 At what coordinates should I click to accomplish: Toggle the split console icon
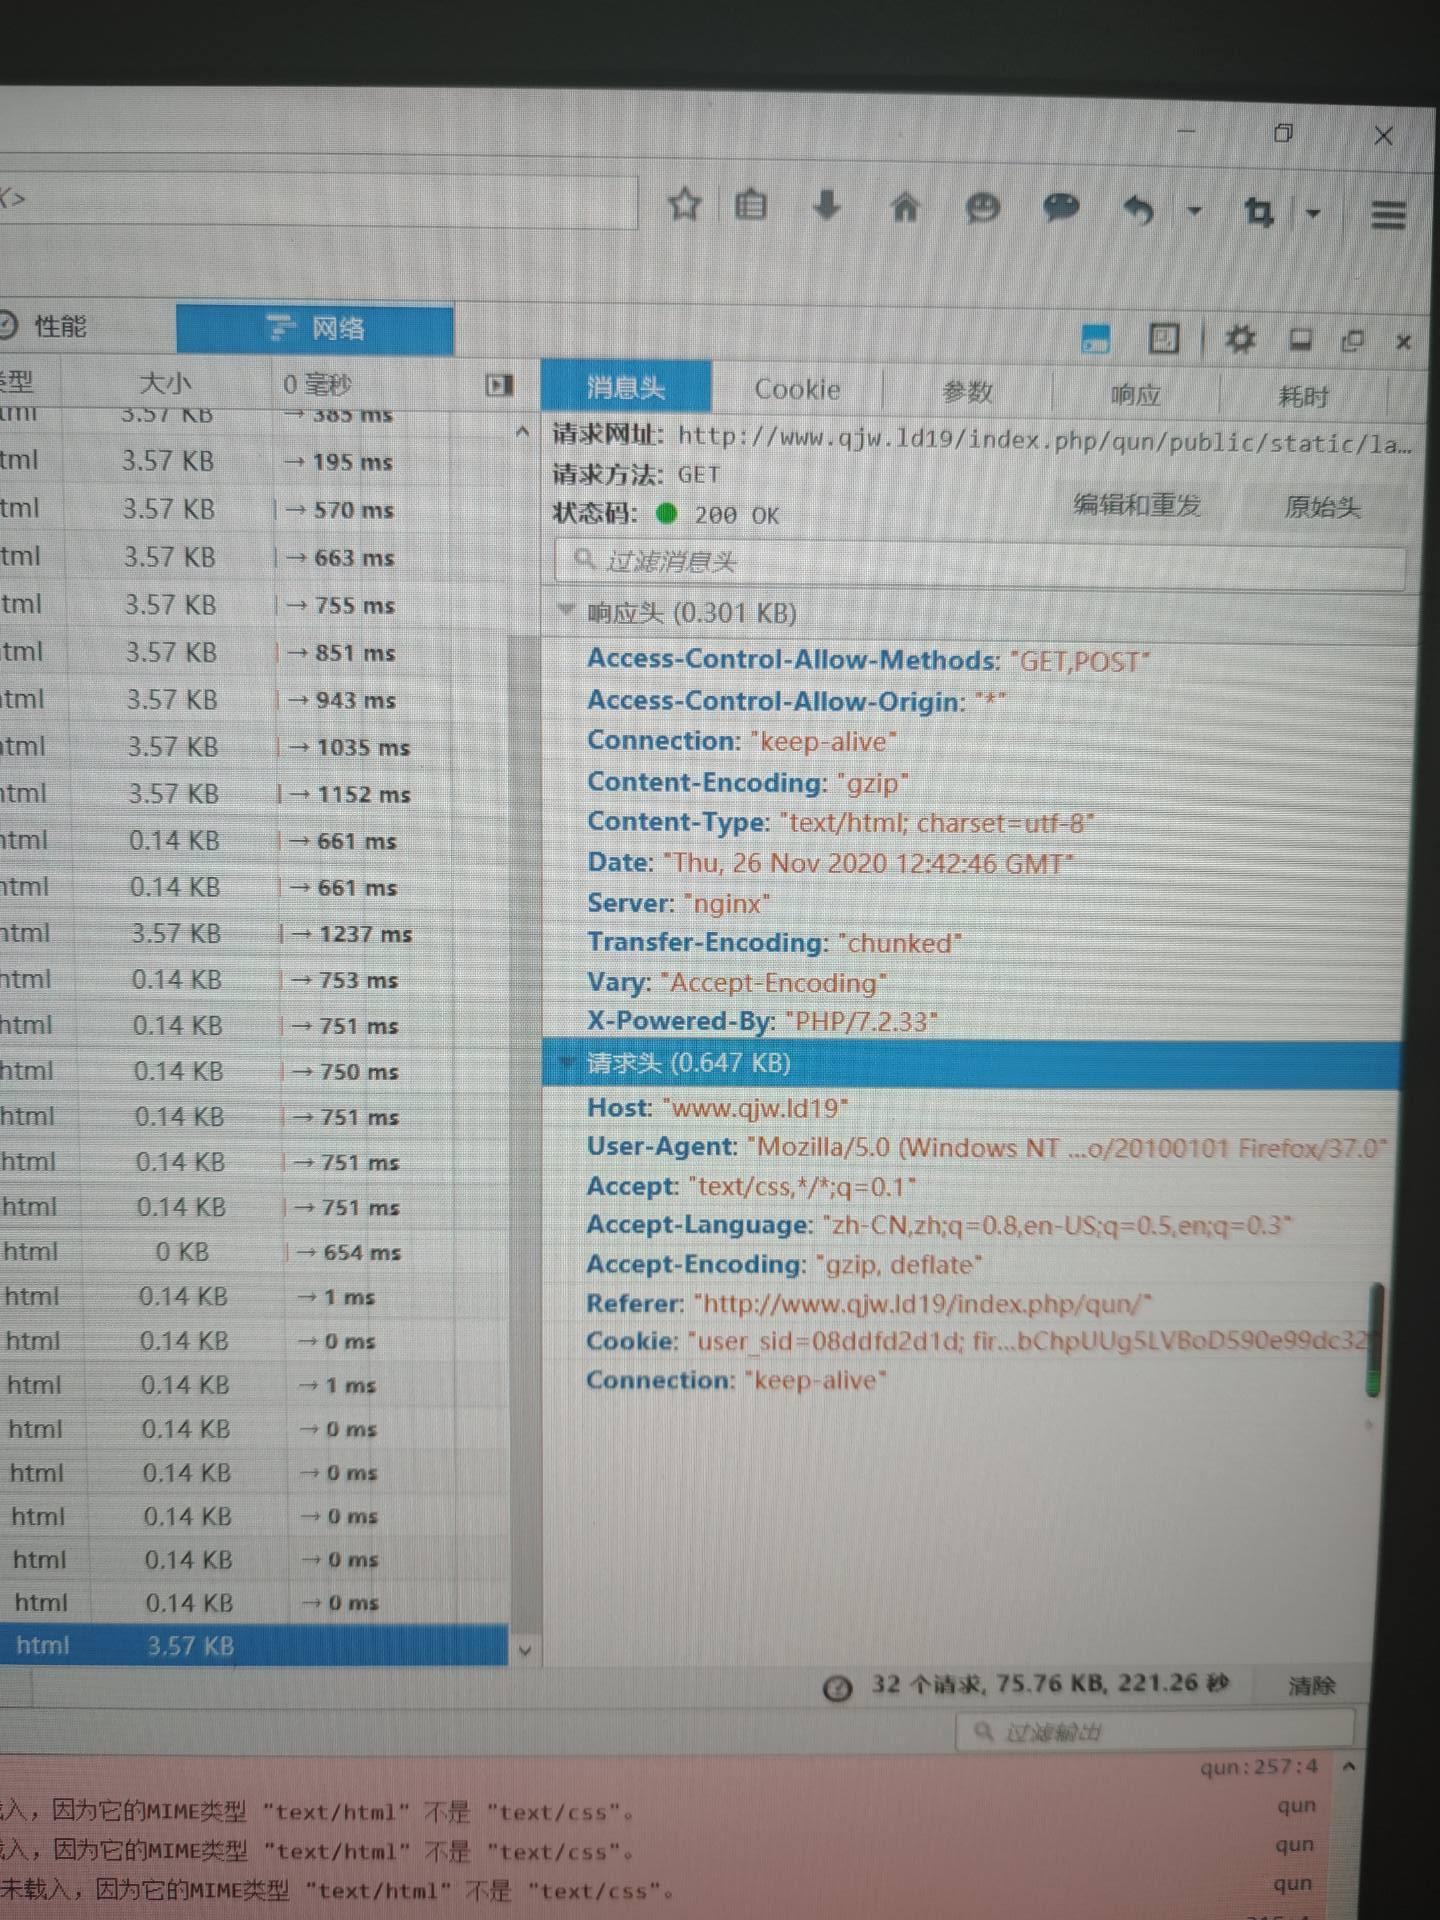coord(1096,339)
